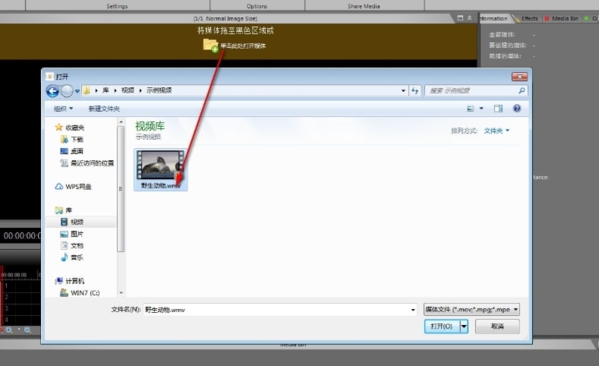
Task: Open the Organize (组织) menu
Action: coord(63,109)
